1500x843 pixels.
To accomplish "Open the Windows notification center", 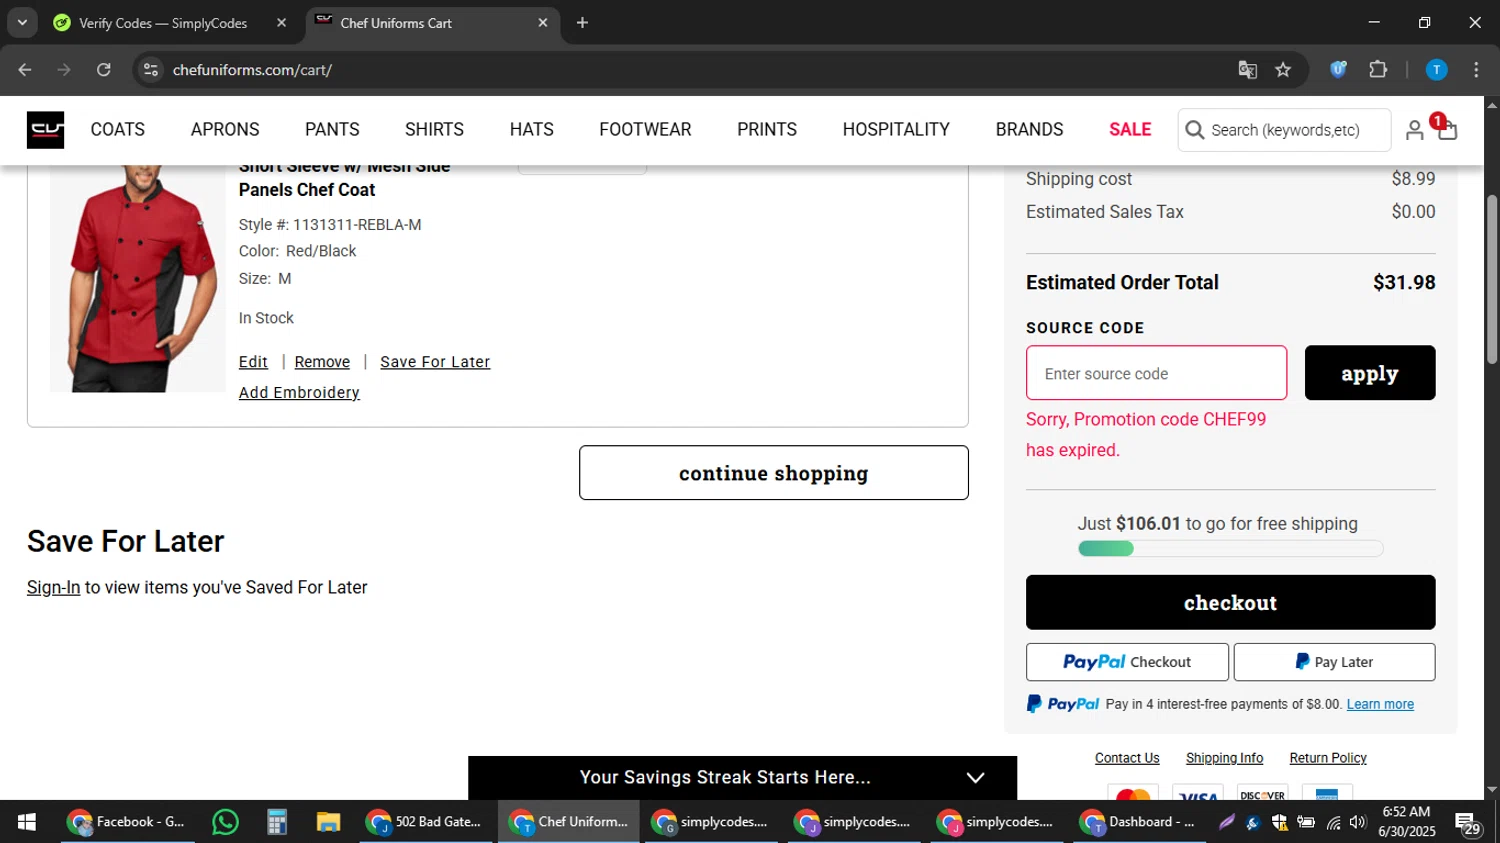I will (1468, 824).
